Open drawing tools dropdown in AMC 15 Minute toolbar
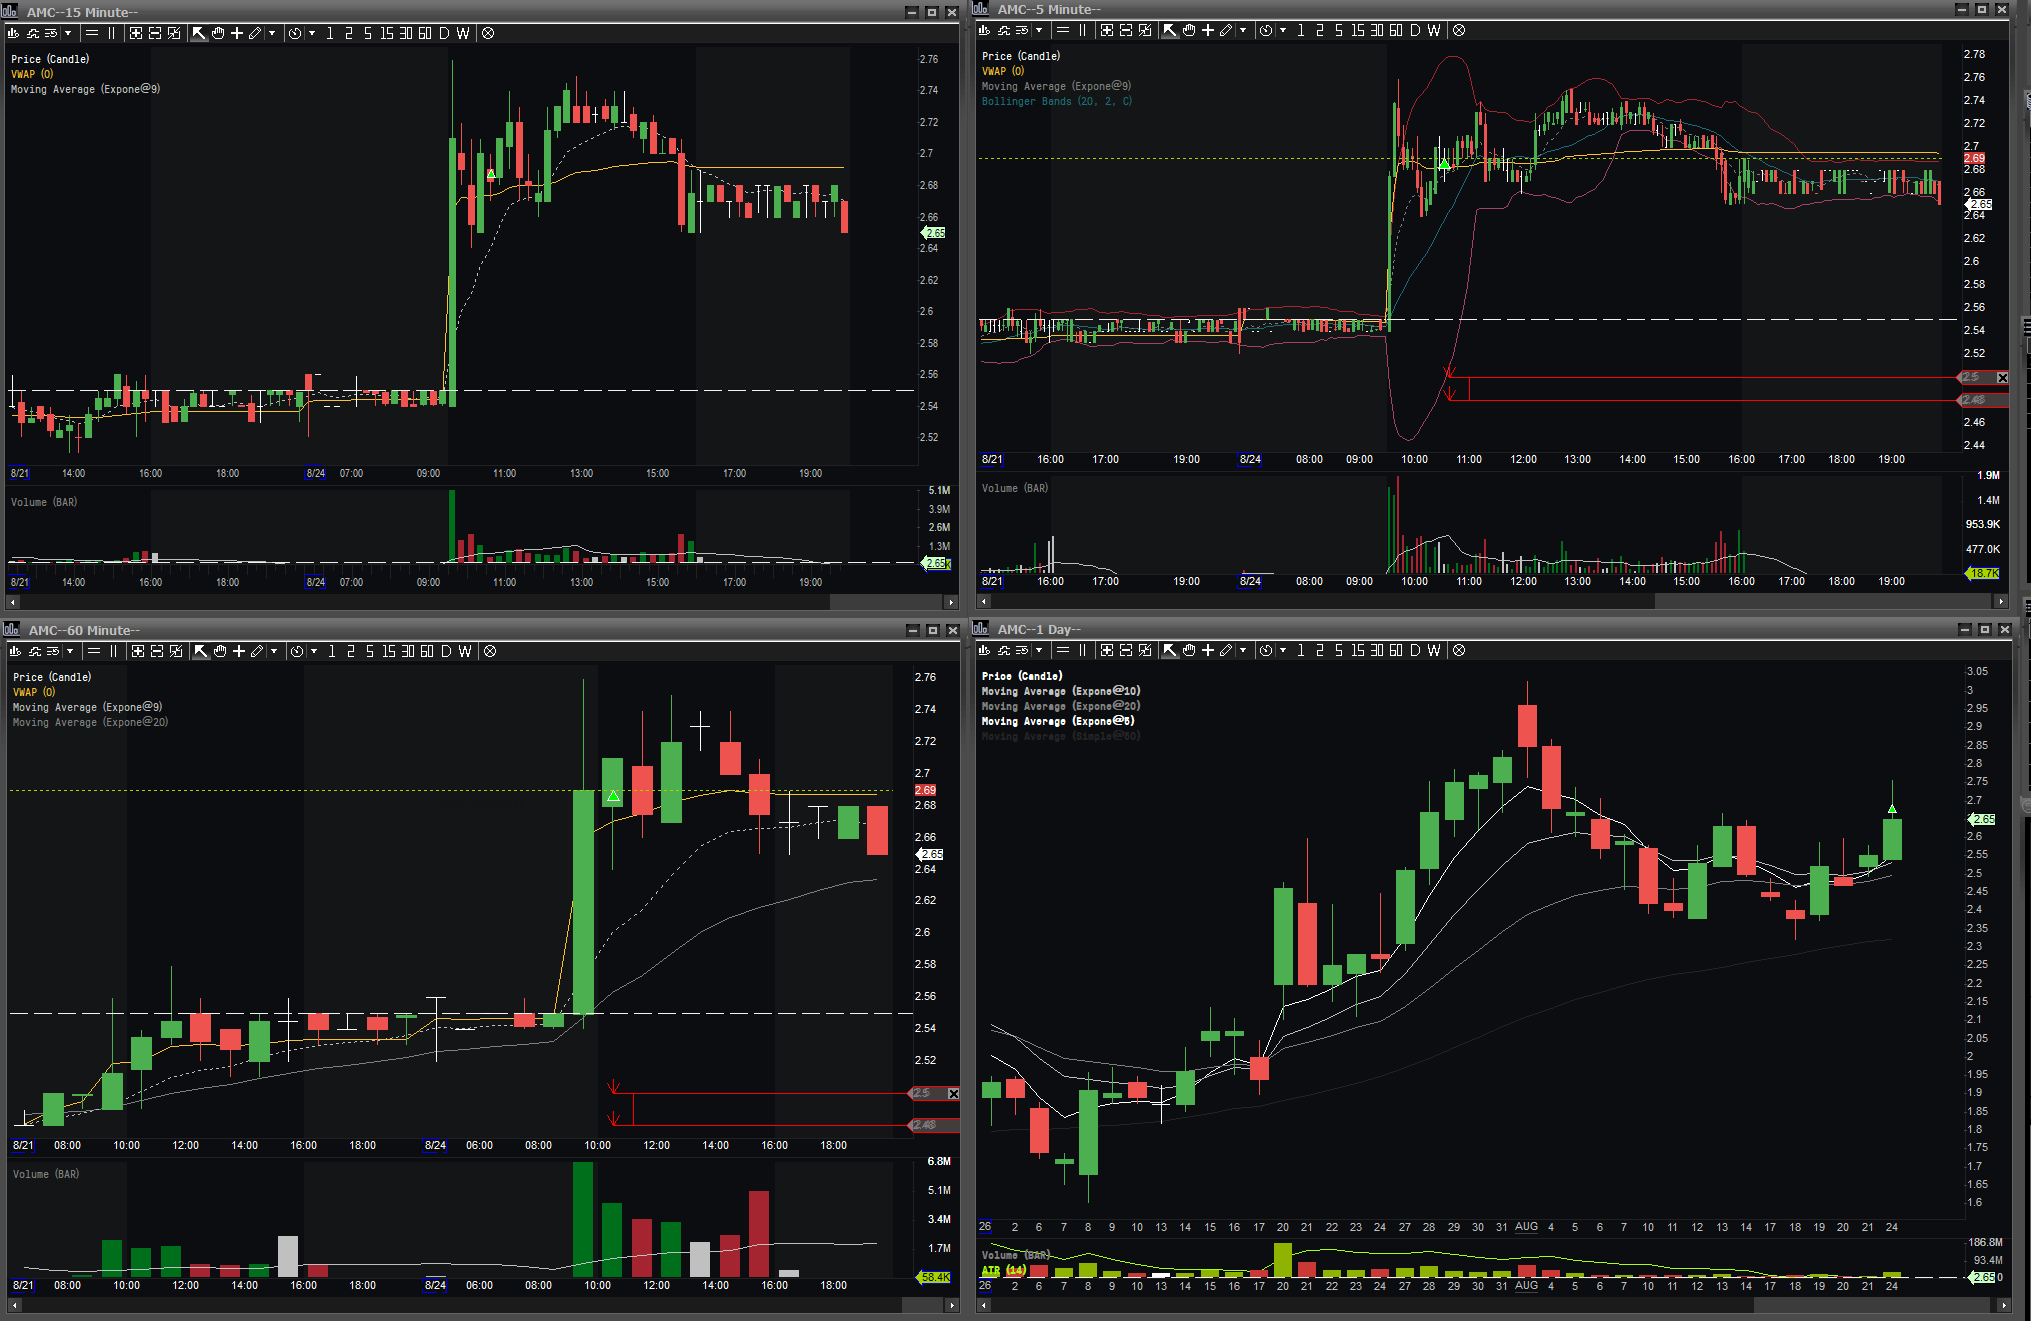The image size is (2031, 1321). coord(272,33)
